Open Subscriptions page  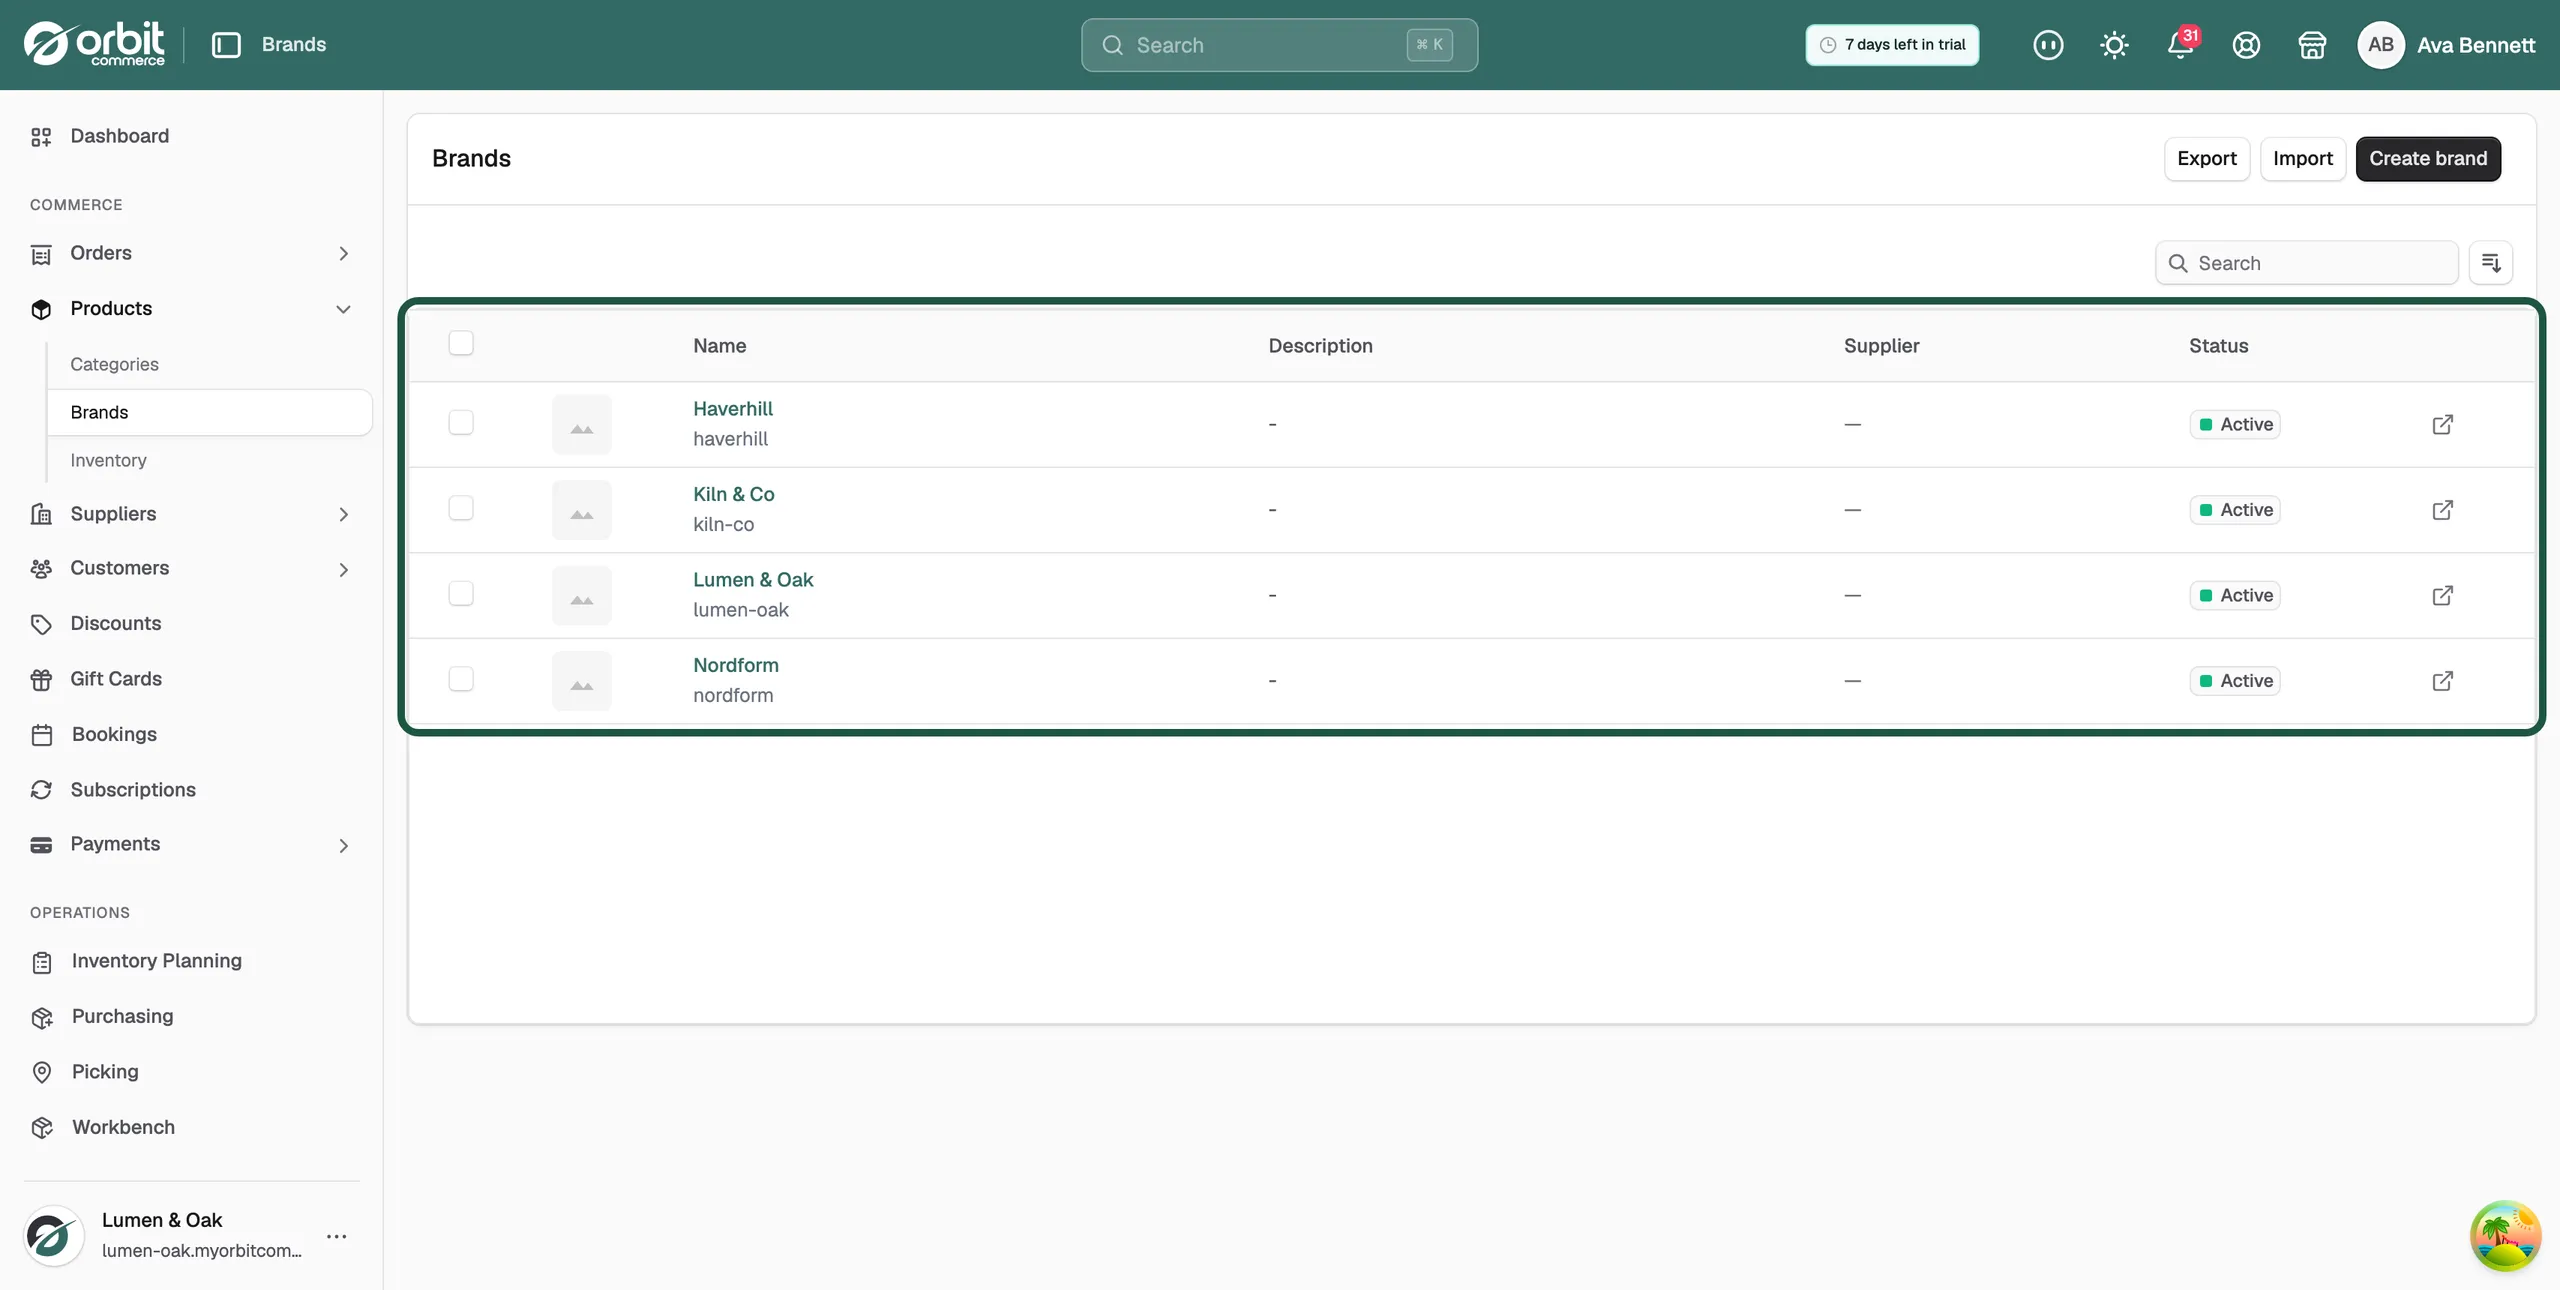tap(133, 790)
